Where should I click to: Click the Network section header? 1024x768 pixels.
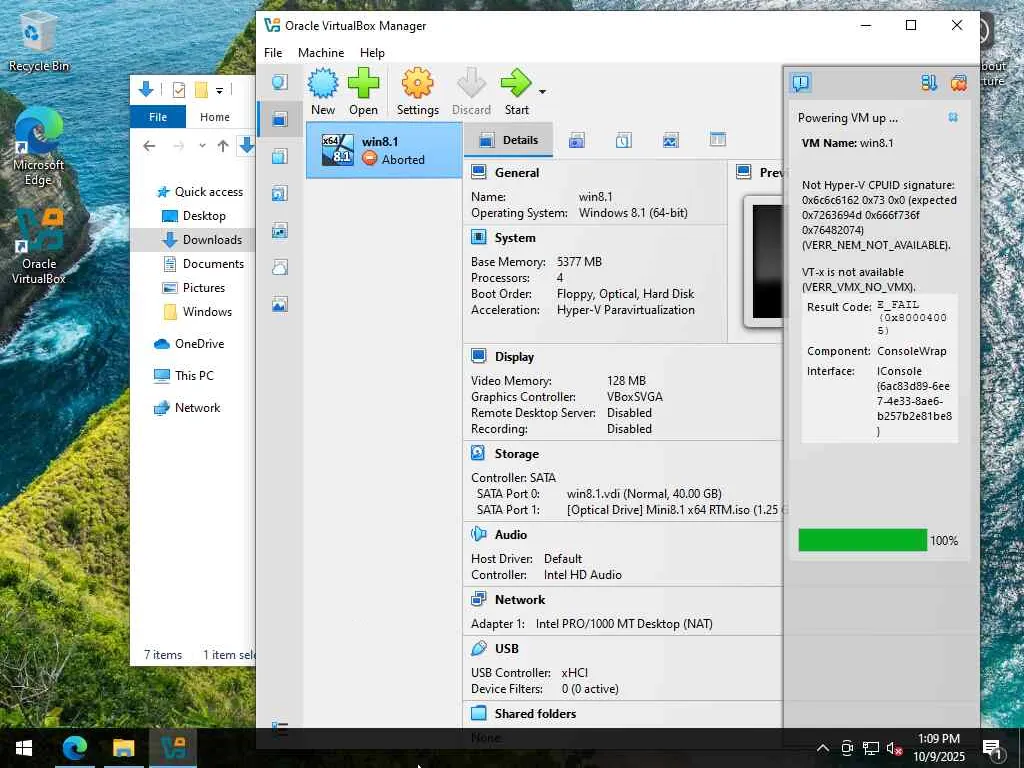519,600
